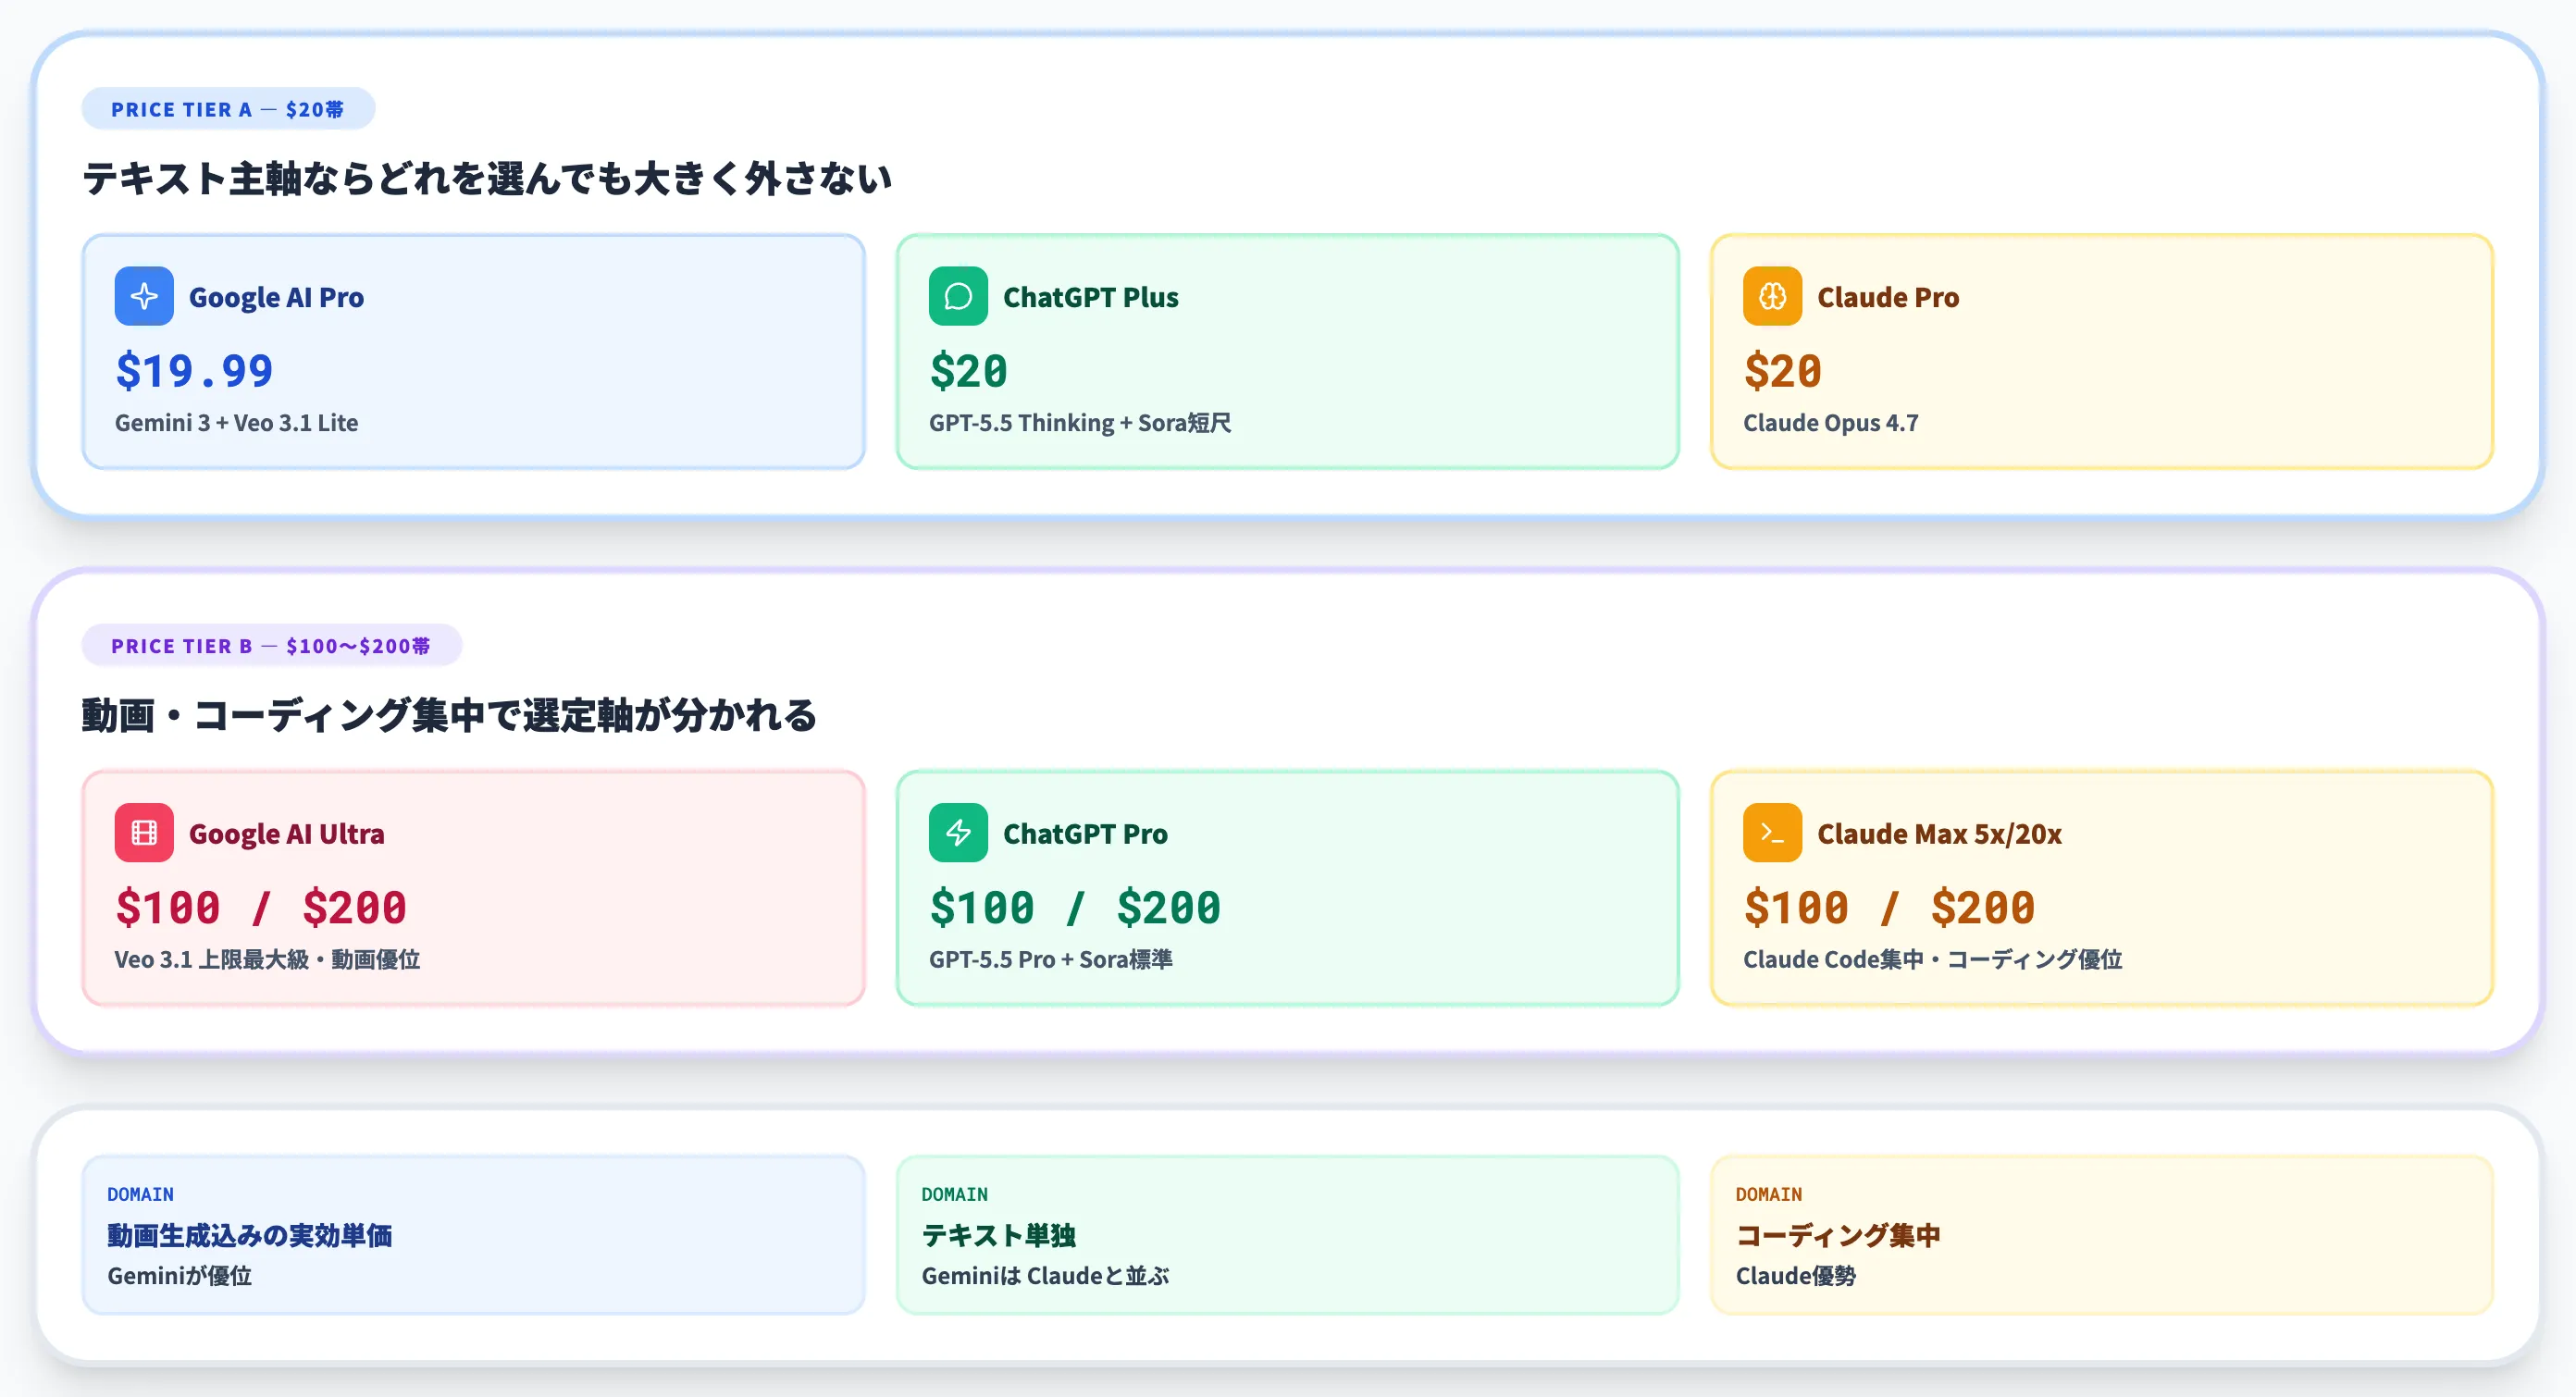Click the Claude Pro $20 price
This screenshot has height=1397, width=2576.
click(x=1782, y=371)
